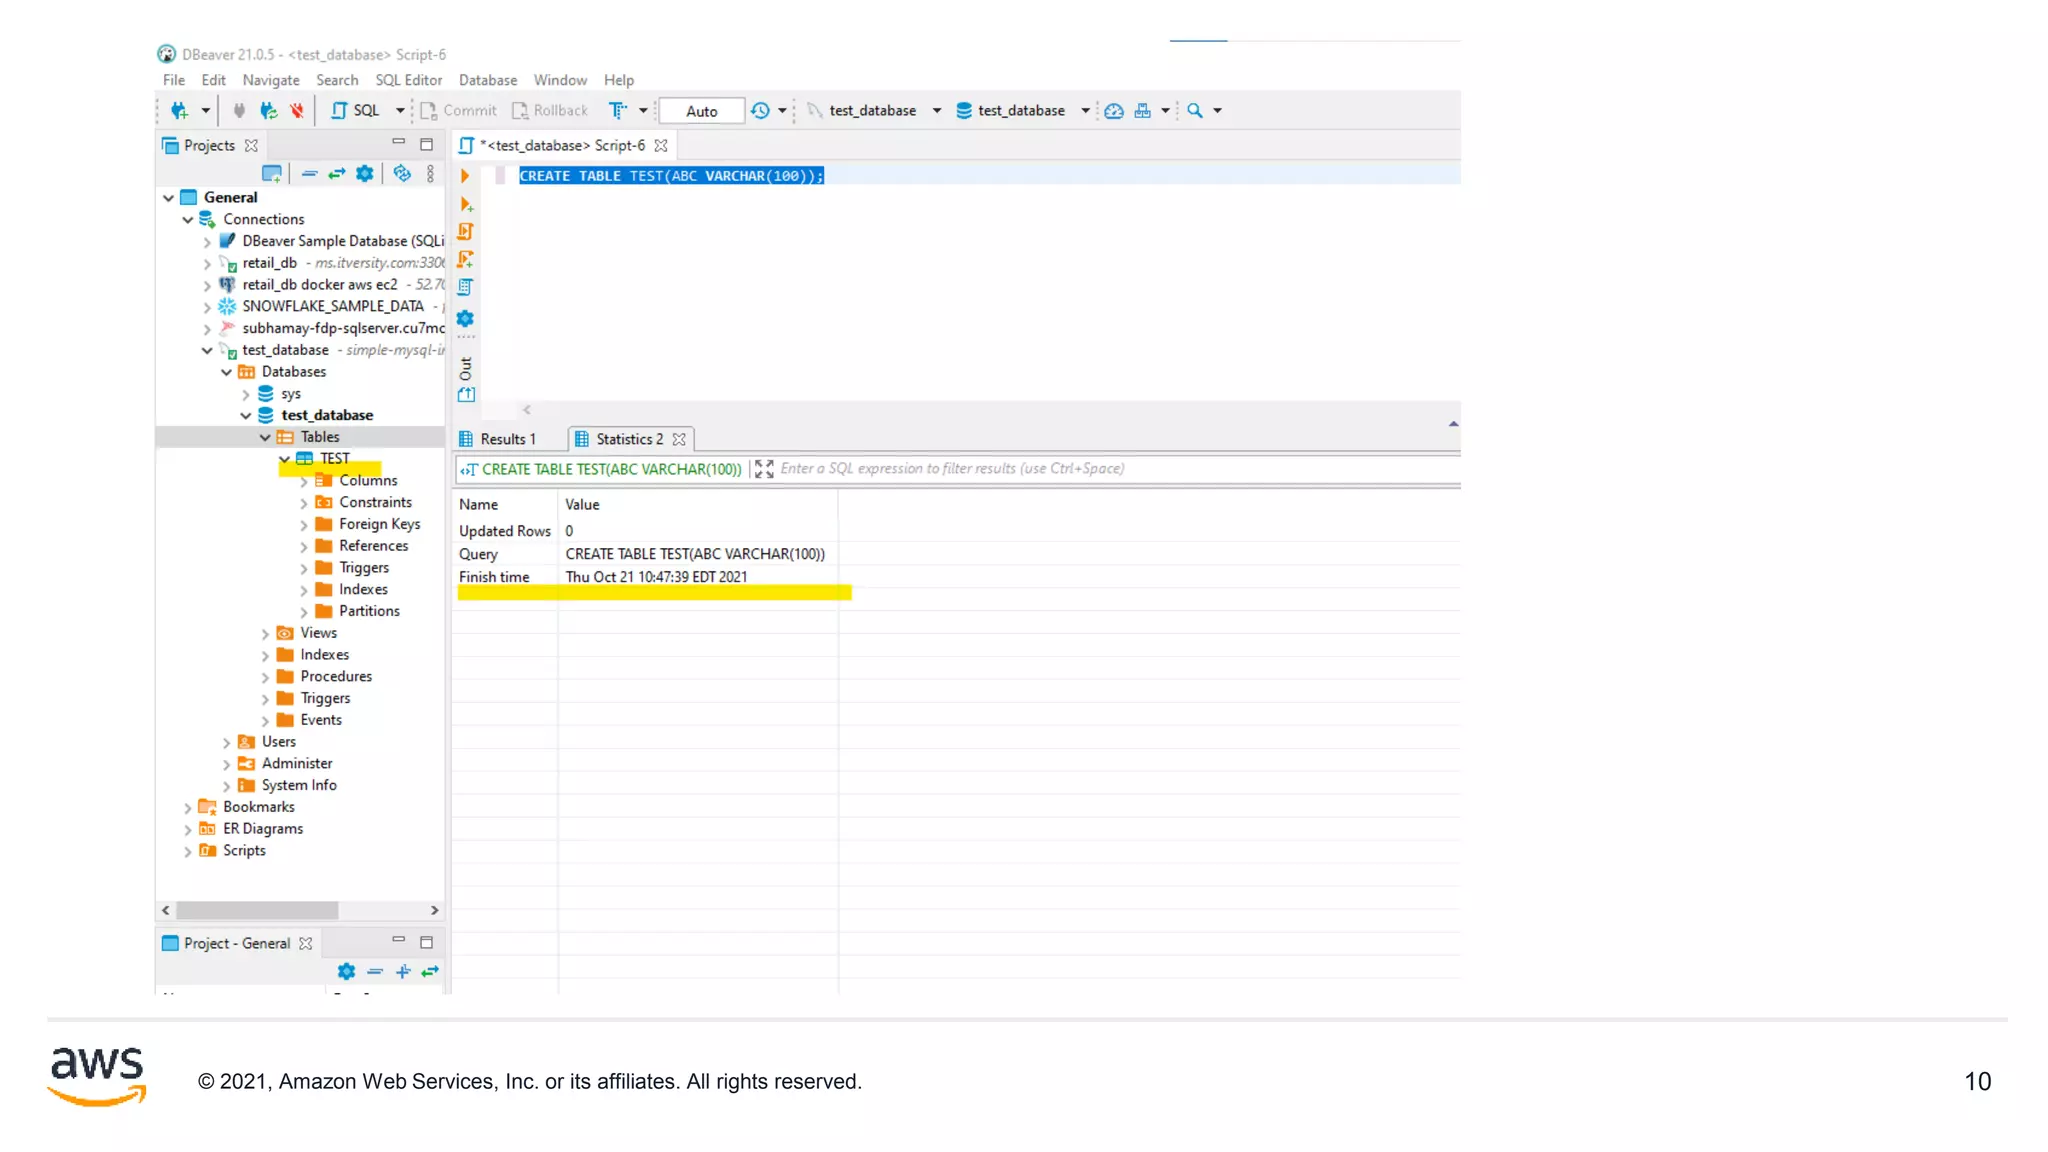Collapse the TEST table node
The height and width of the screenshot is (1152, 2048).
click(285, 459)
